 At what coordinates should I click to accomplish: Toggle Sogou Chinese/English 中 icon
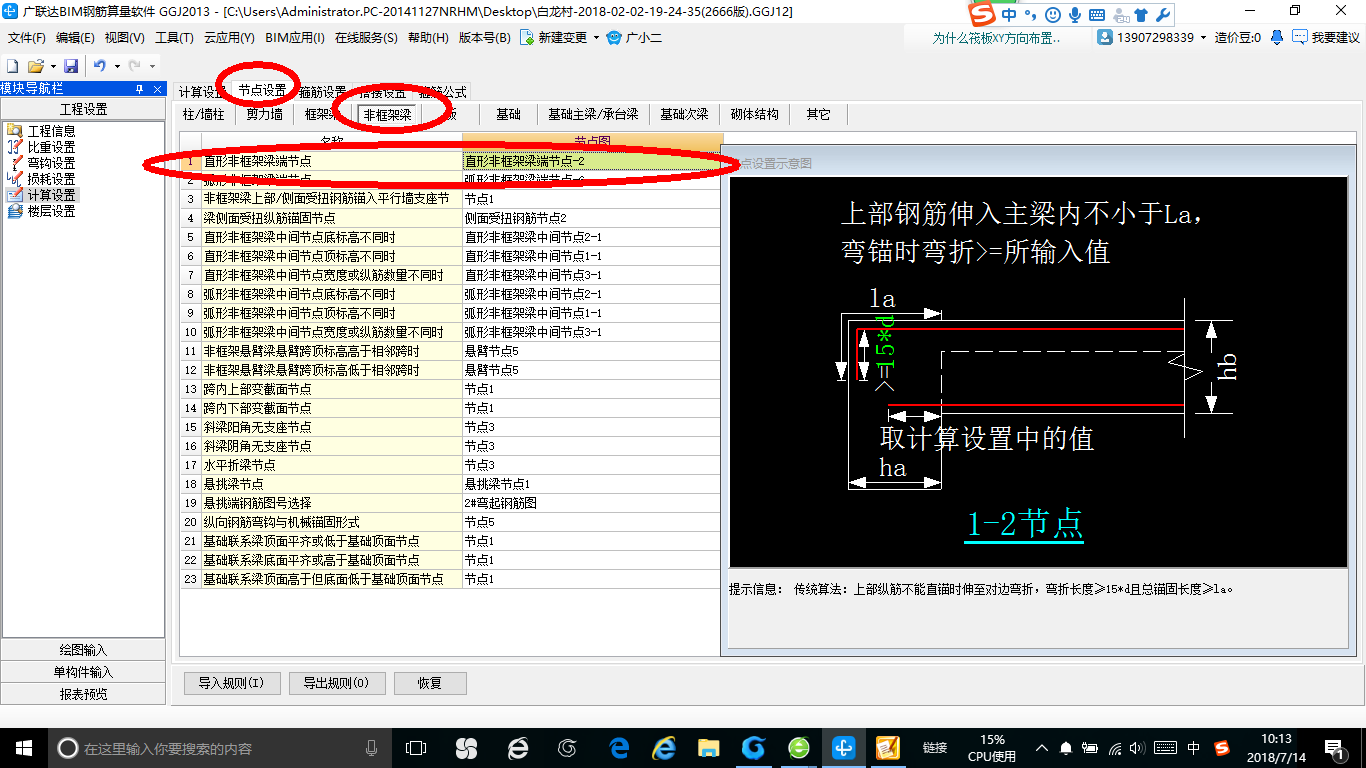[1009, 15]
